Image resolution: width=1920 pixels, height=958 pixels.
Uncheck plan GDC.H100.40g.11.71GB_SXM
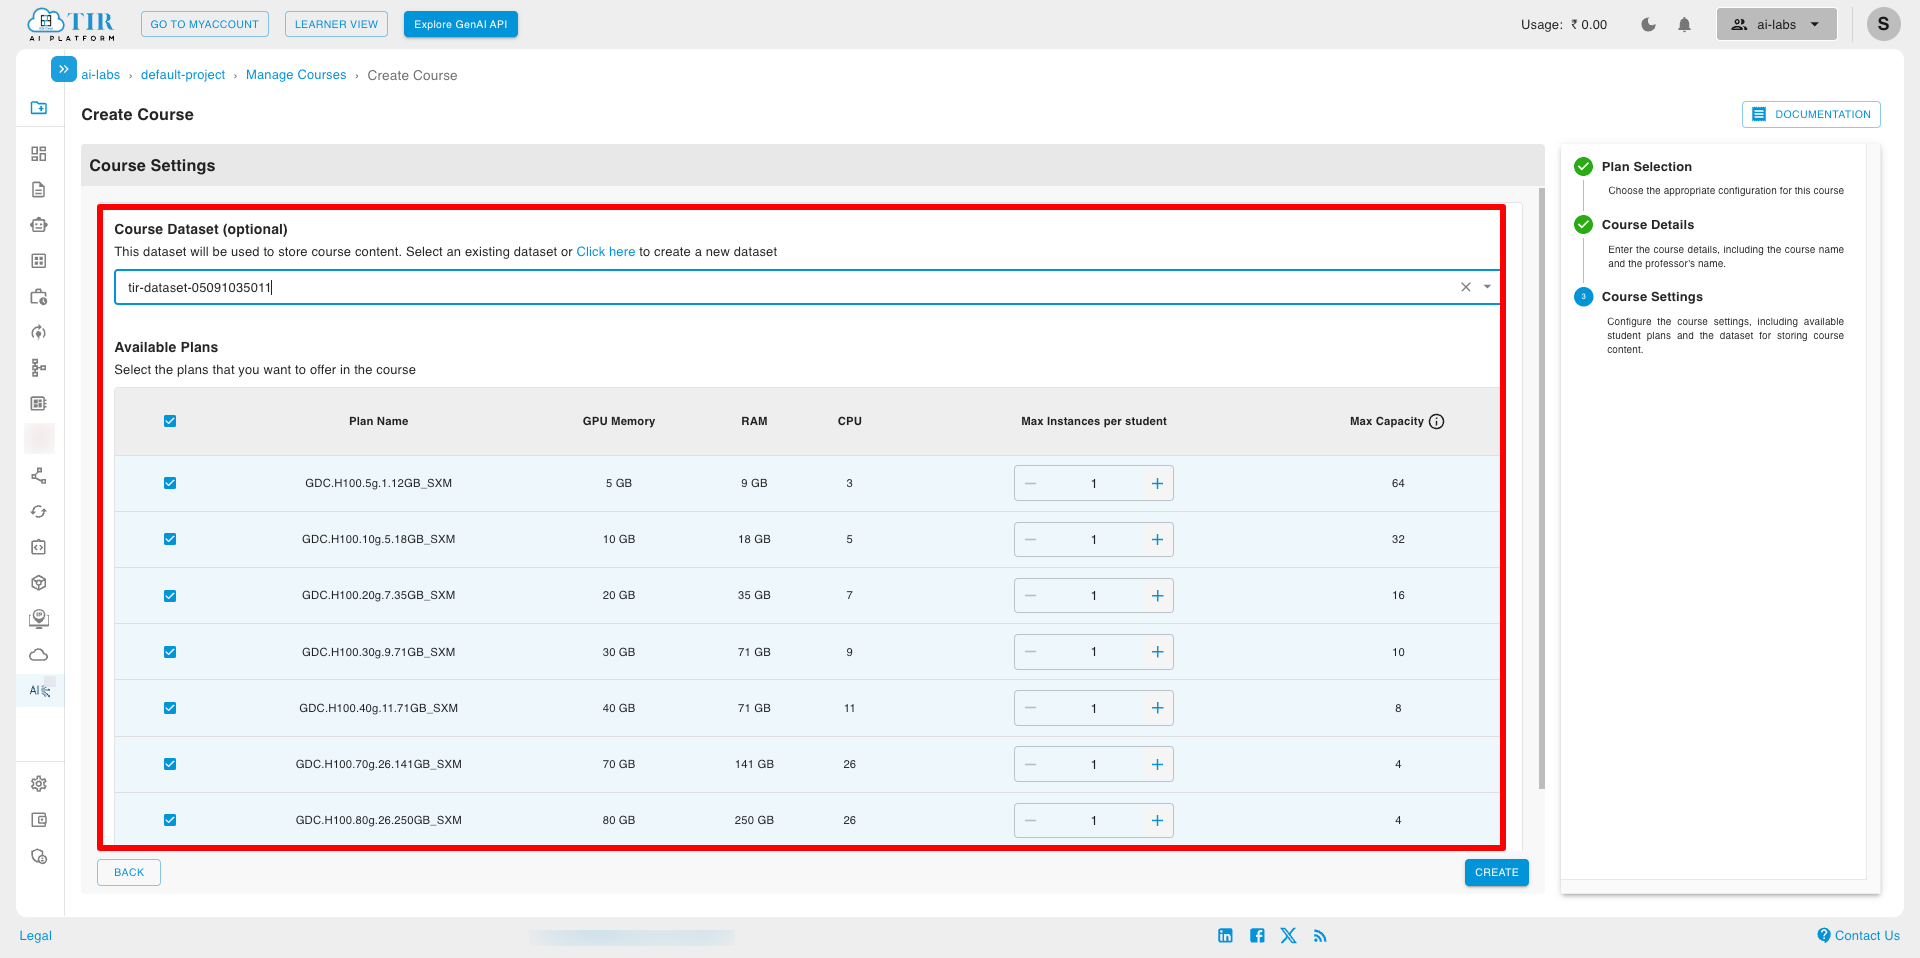170,708
